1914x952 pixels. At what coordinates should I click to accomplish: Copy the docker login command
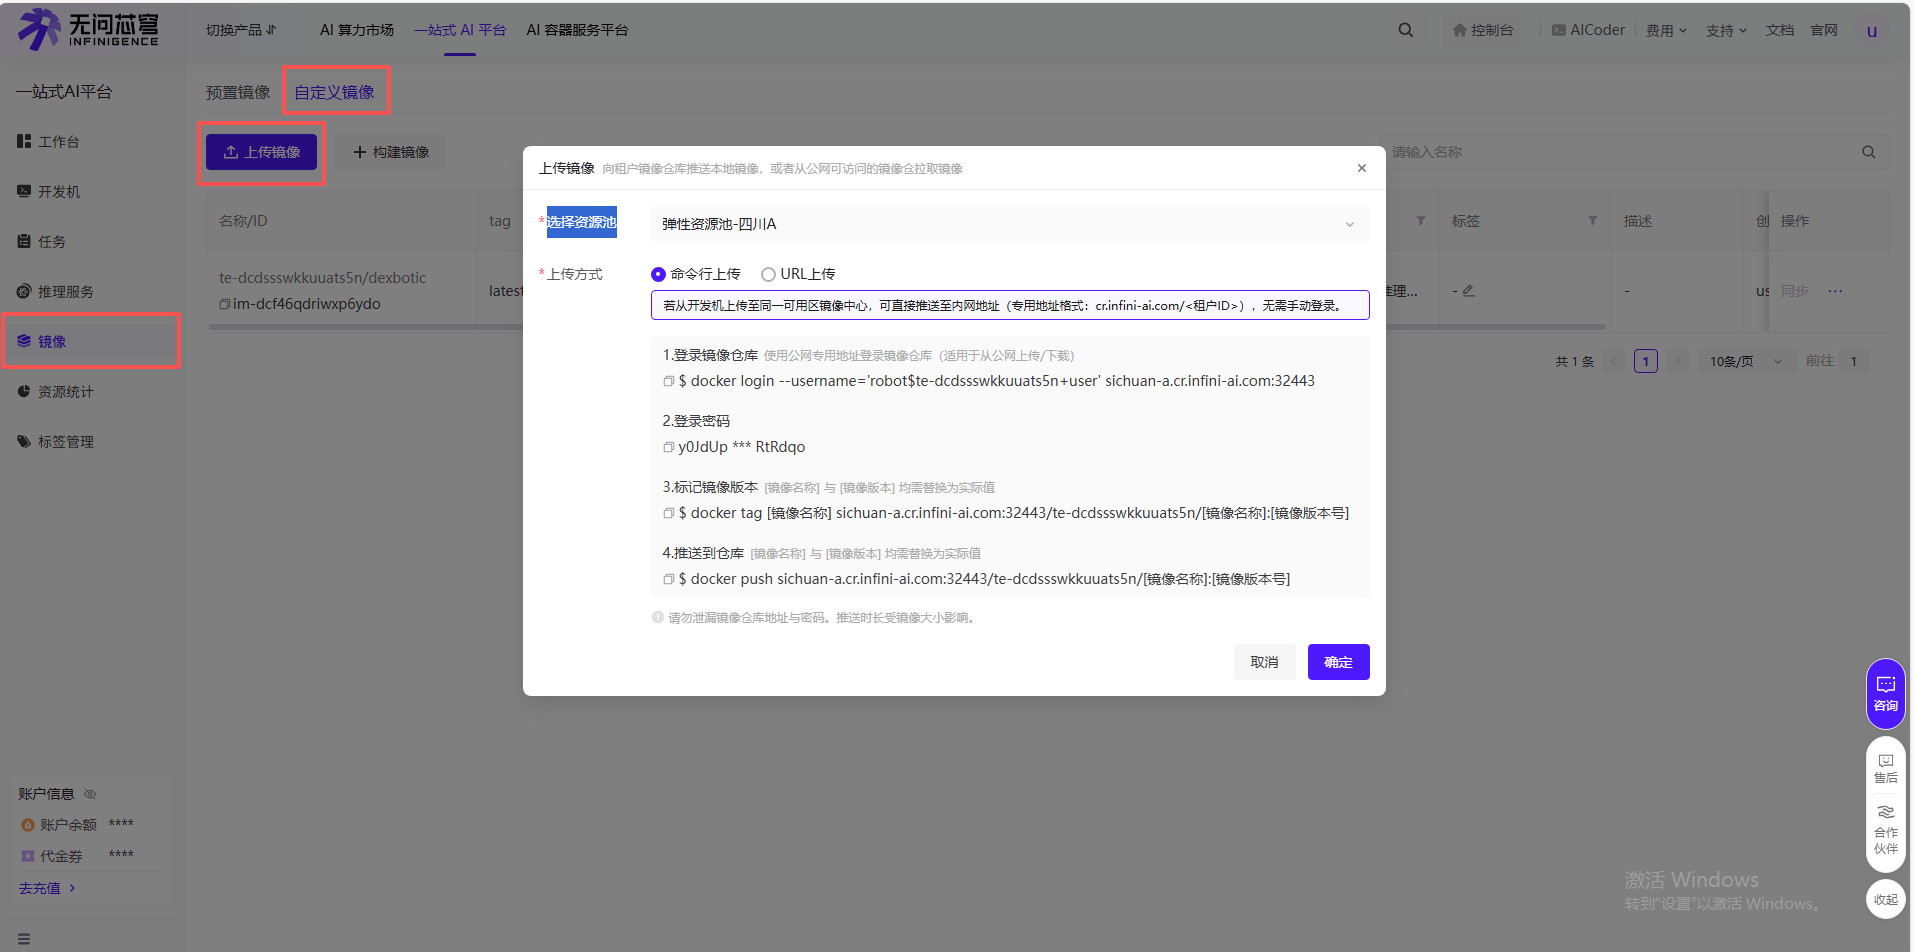[668, 380]
